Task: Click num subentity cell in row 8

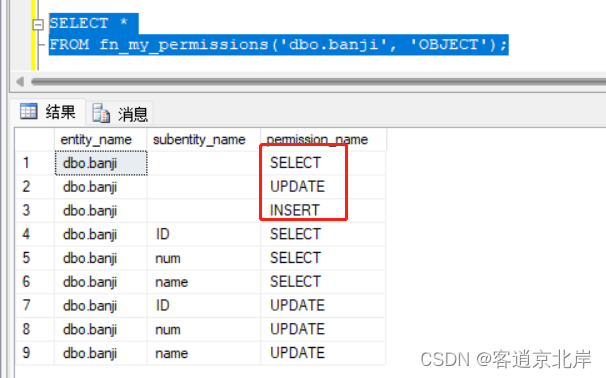Action: 204,329
